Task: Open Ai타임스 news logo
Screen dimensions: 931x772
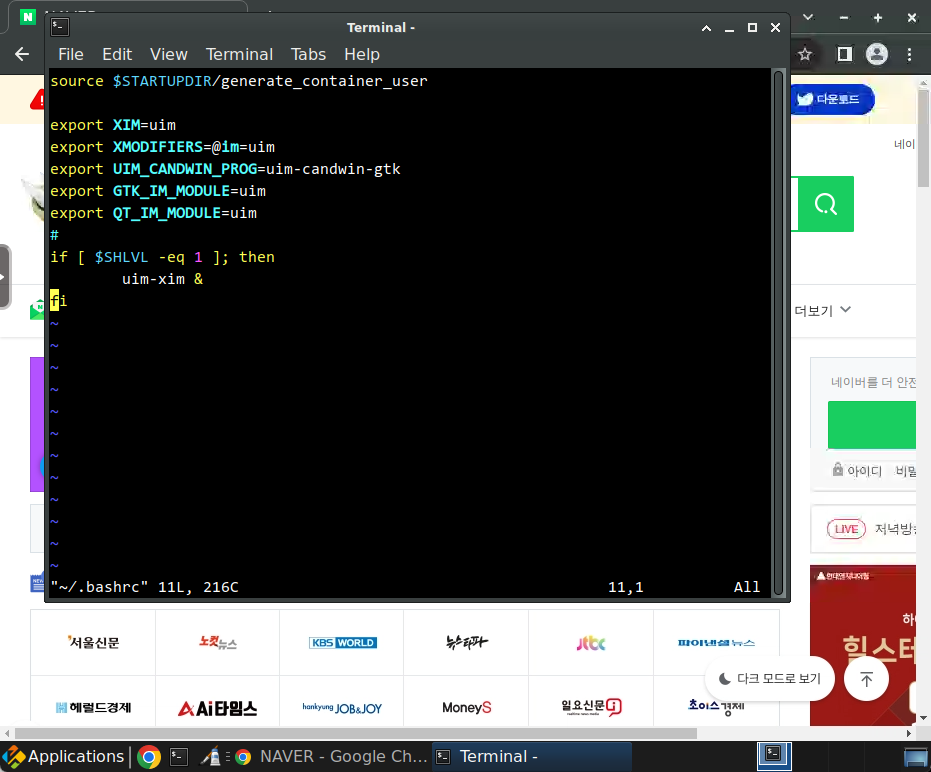Action: 217,708
